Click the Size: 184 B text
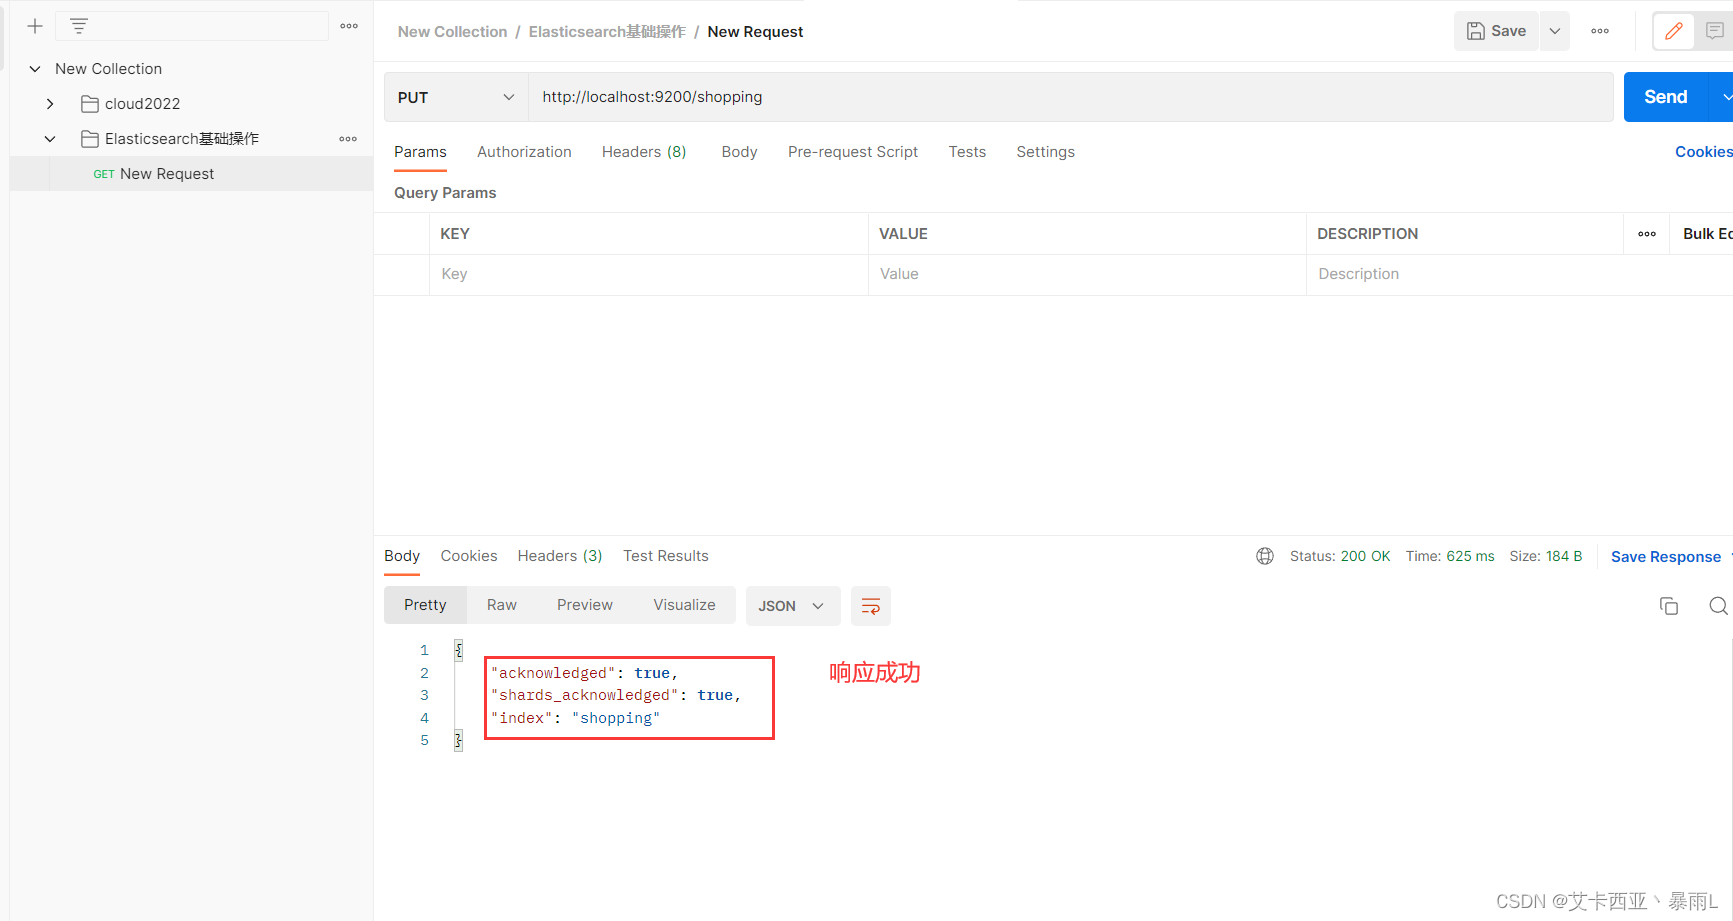The height and width of the screenshot is (921, 1733). point(1546,556)
